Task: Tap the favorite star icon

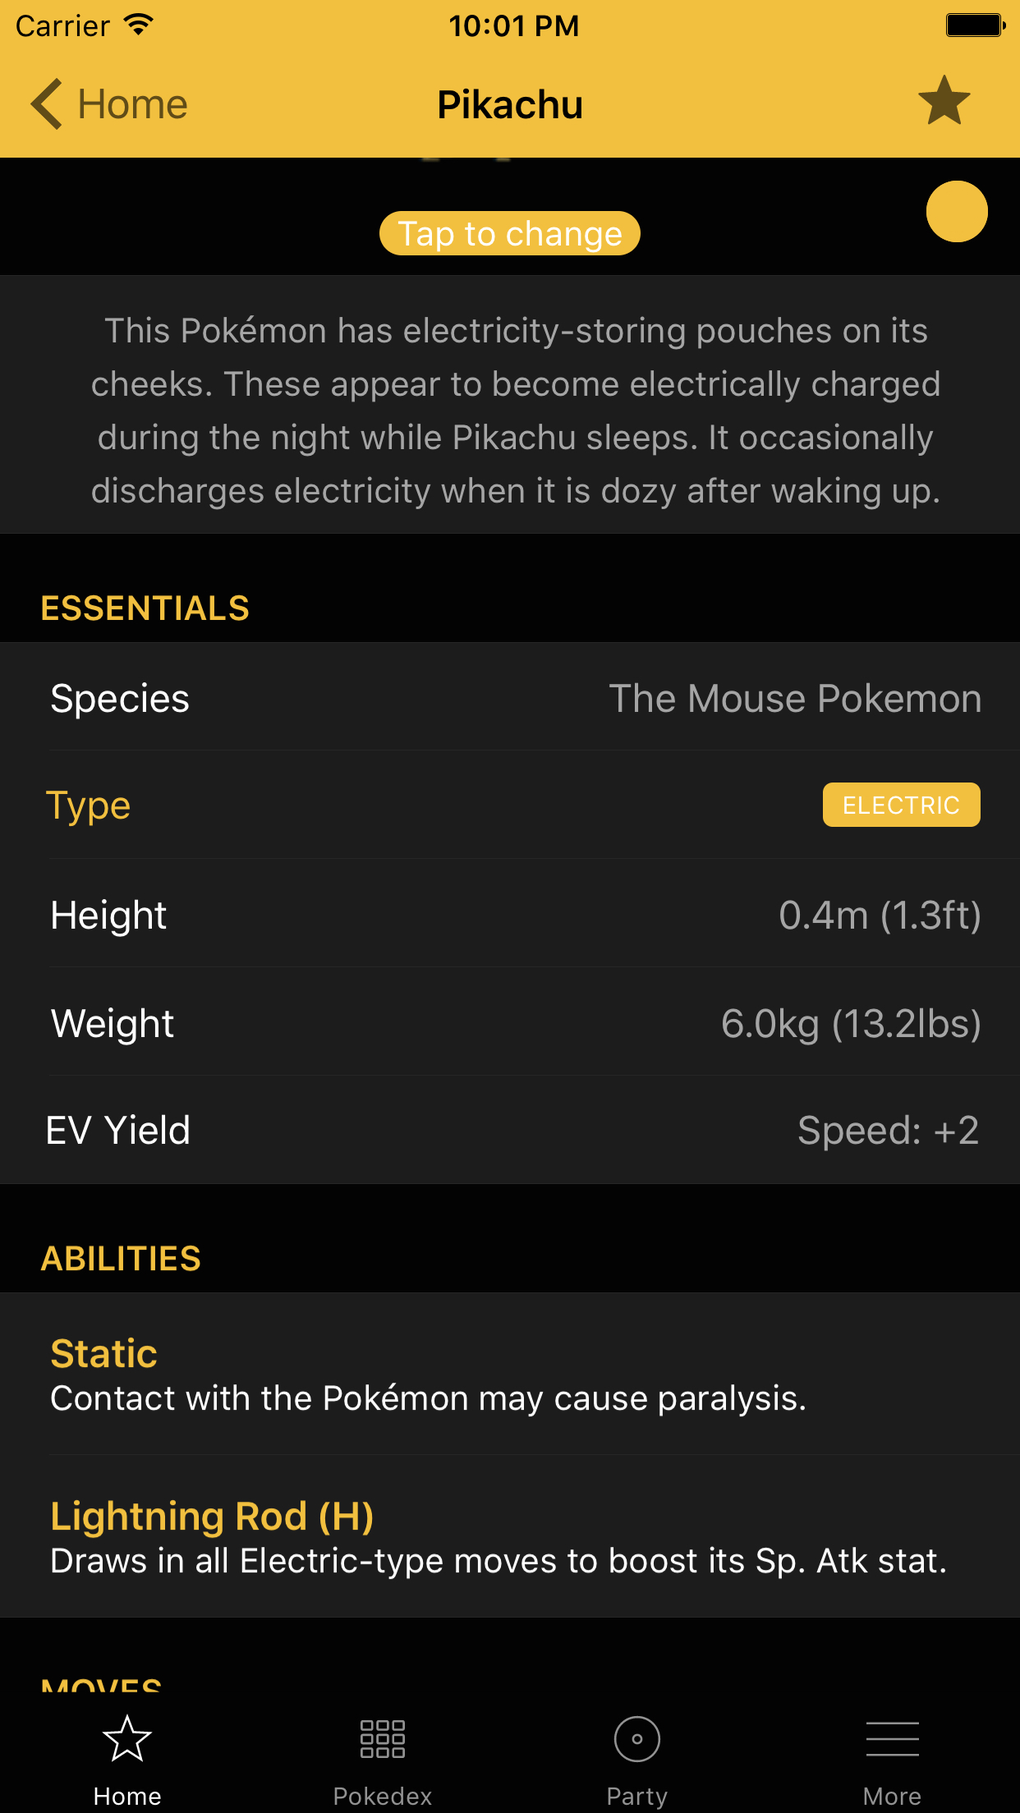Action: [943, 102]
